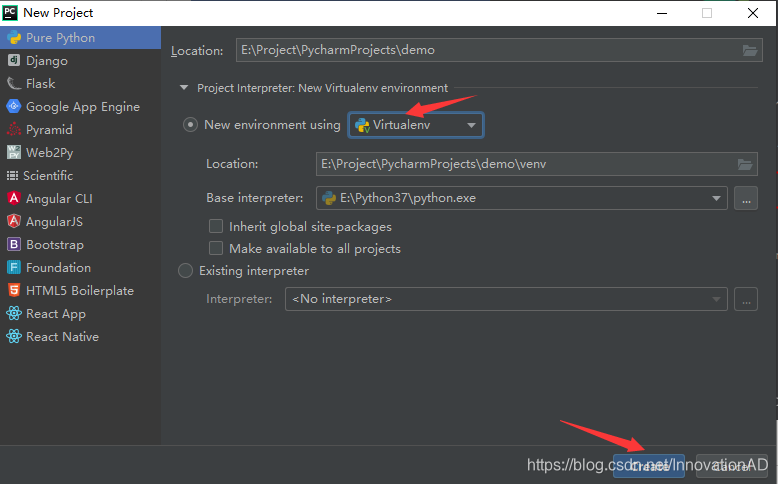Browse folder for venv Location
This screenshot has width=778, height=484.
(745, 164)
